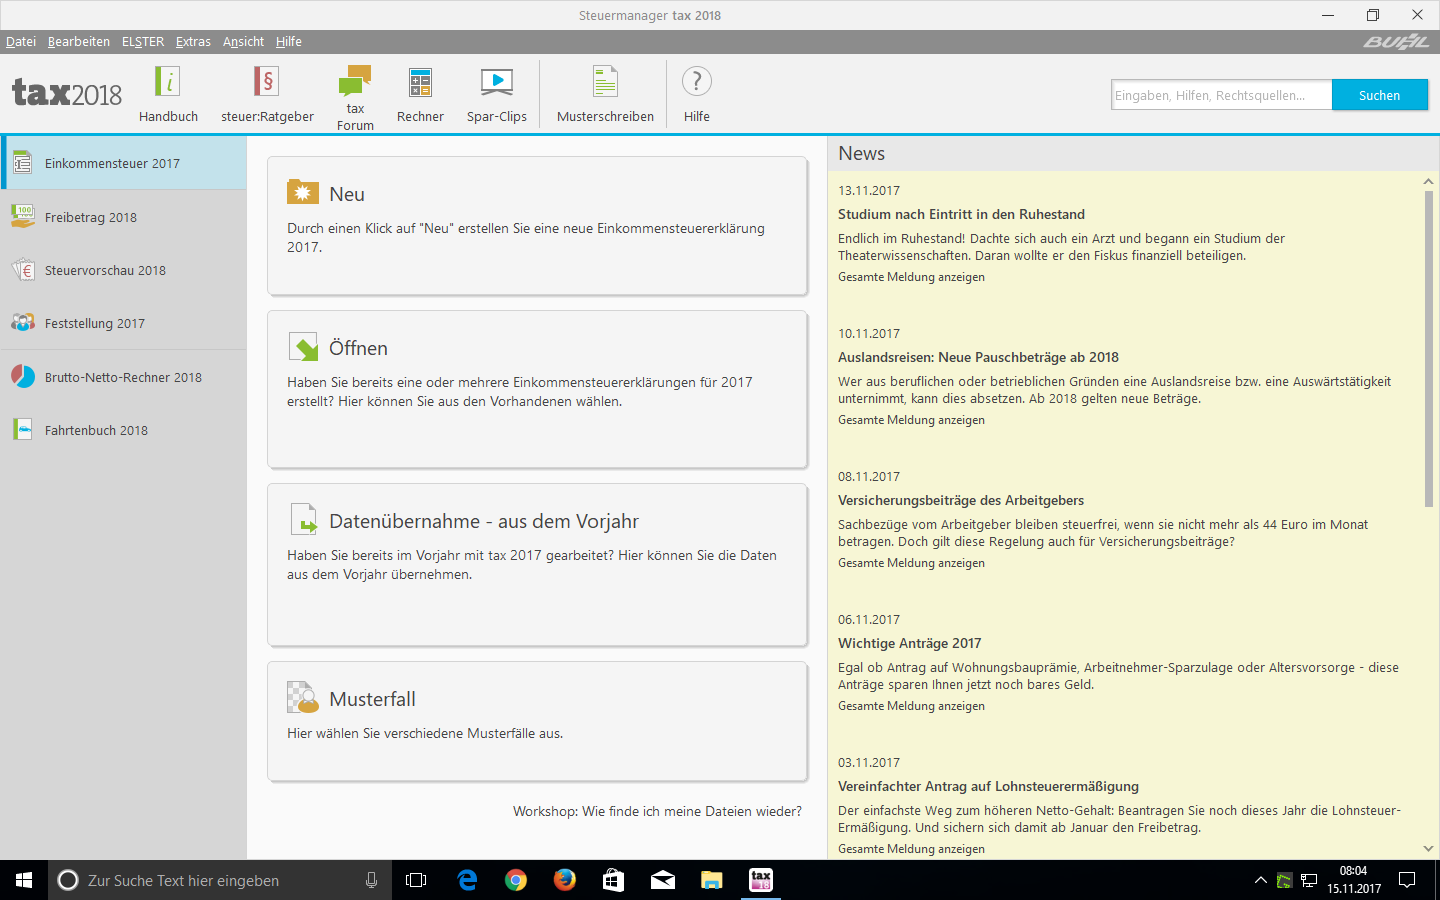Viewport: 1440px width, 900px height.
Task: Open the Hilfe menu in menu bar
Action: [x=289, y=42]
